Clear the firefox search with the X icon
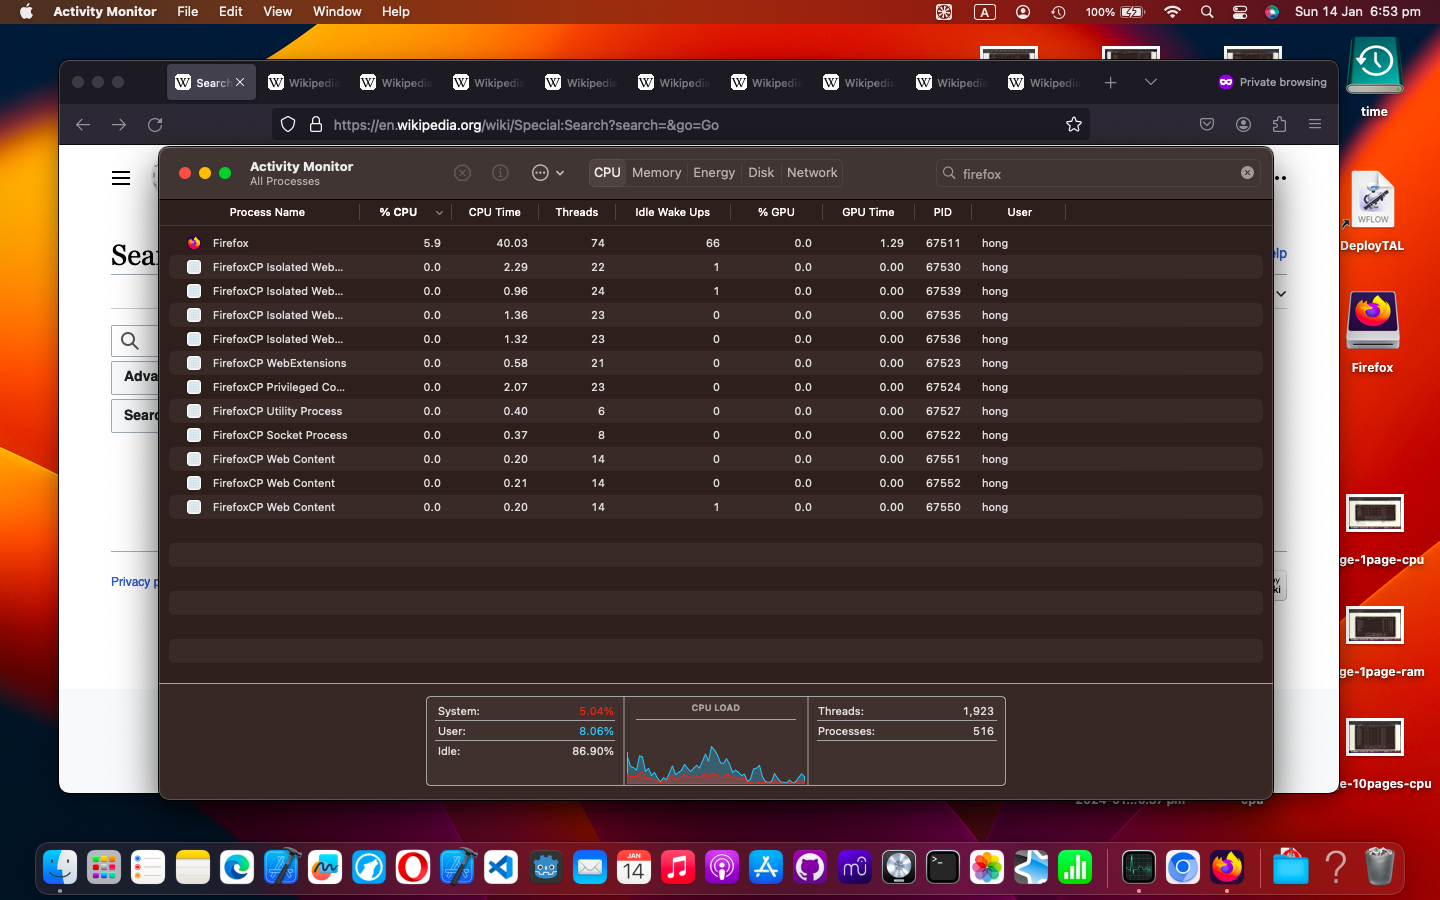 [1247, 172]
